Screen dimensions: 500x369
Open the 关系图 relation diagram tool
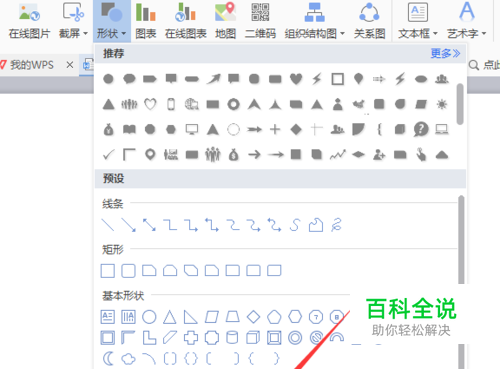coord(369,21)
